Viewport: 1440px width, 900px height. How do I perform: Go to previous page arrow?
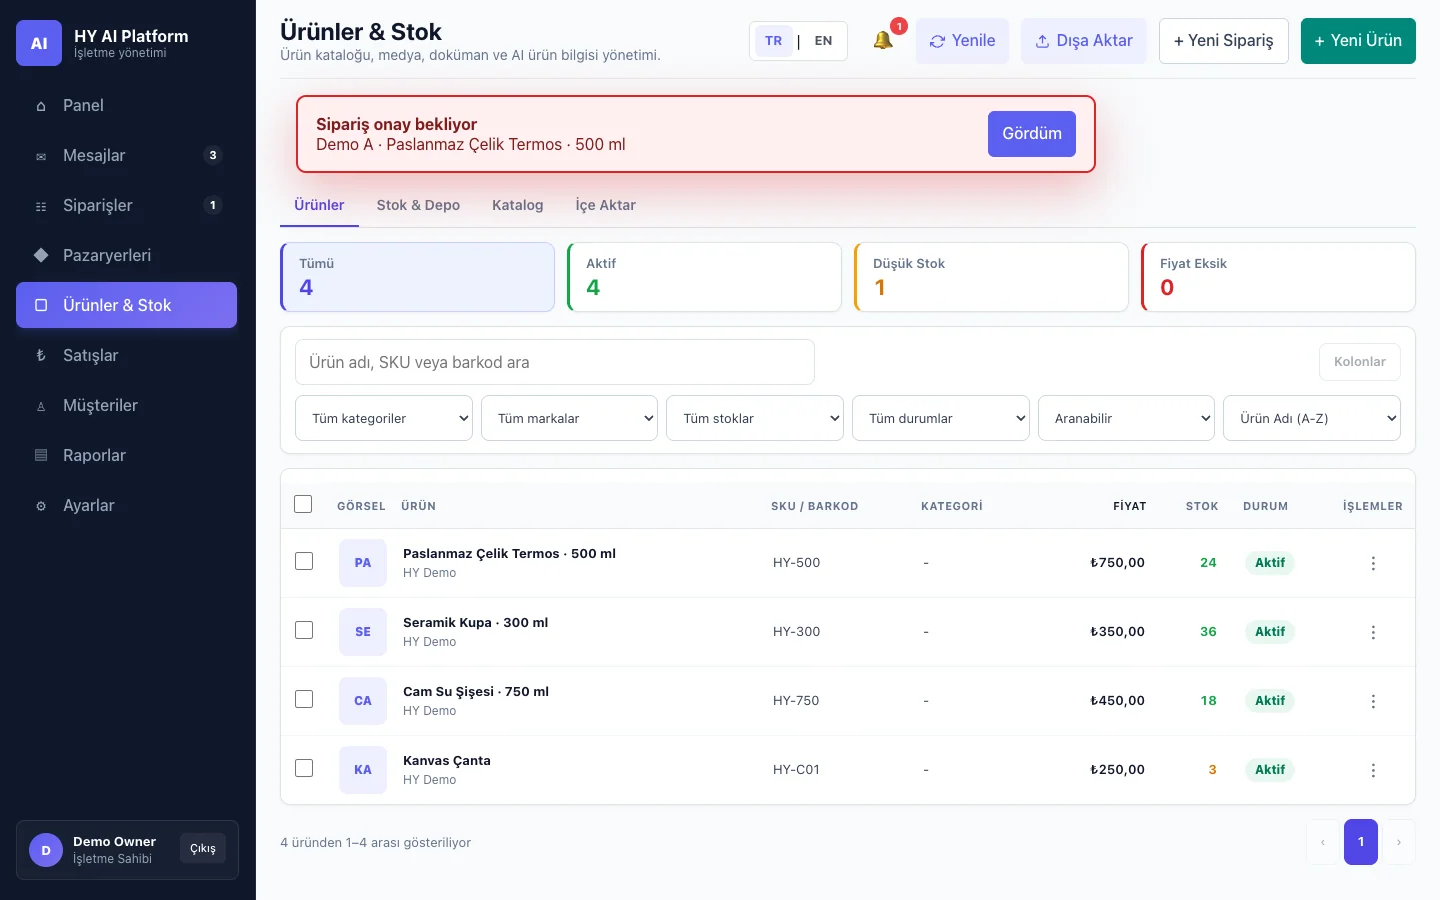(1323, 842)
